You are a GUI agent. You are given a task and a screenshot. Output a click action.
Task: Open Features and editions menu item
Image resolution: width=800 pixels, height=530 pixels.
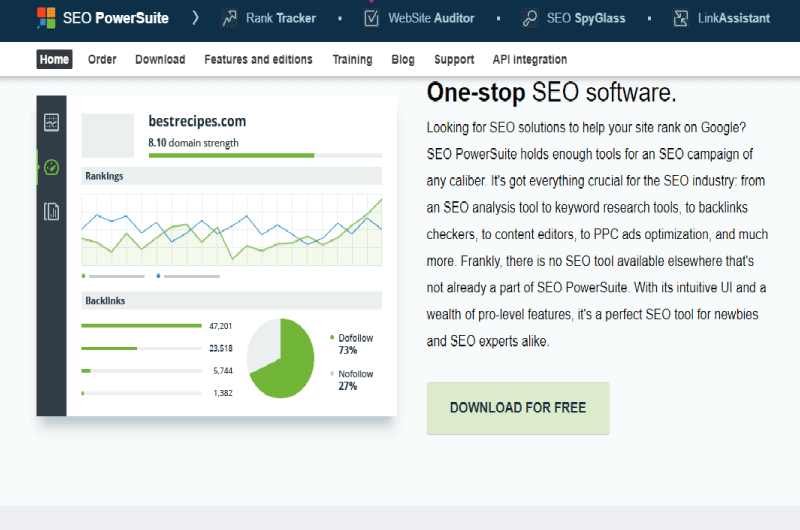coord(258,59)
